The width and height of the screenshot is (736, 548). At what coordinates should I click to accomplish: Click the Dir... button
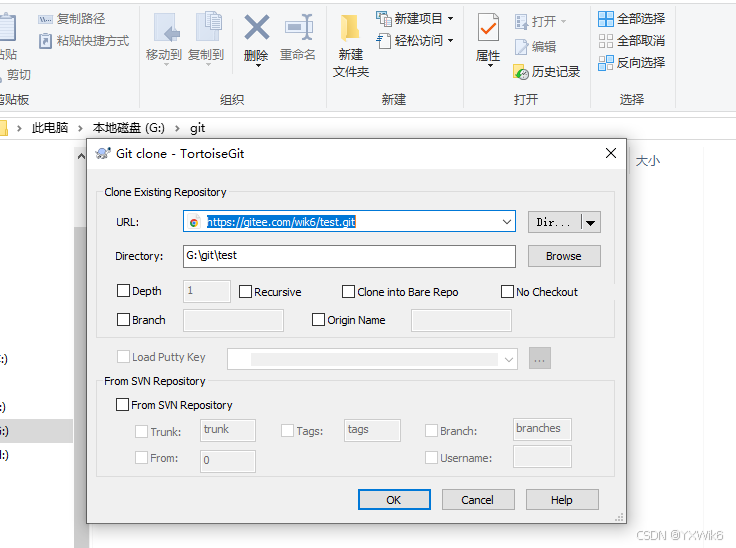coord(554,222)
